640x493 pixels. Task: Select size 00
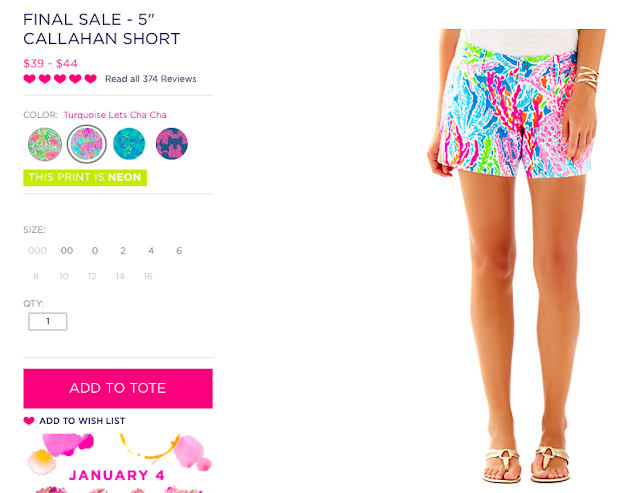[67, 251]
